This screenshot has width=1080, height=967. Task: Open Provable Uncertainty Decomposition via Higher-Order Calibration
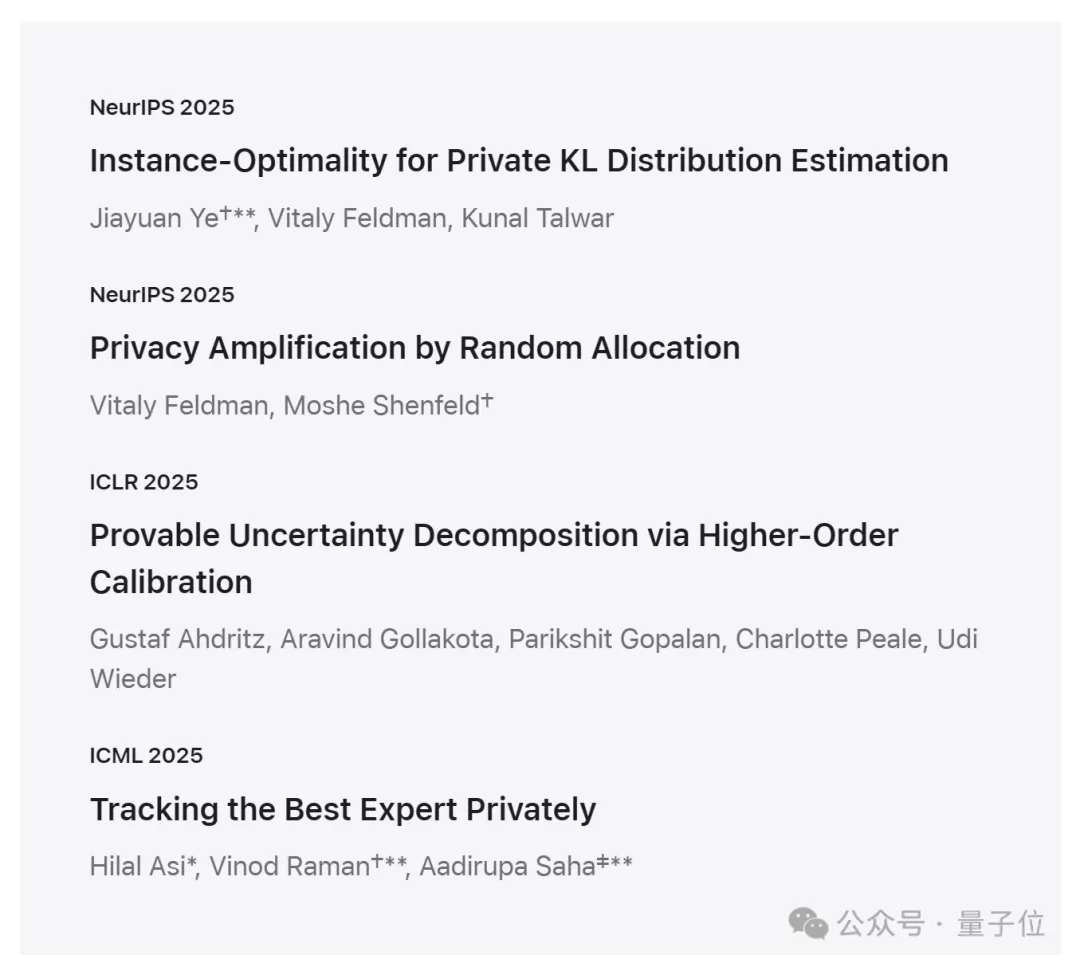click(x=494, y=536)
